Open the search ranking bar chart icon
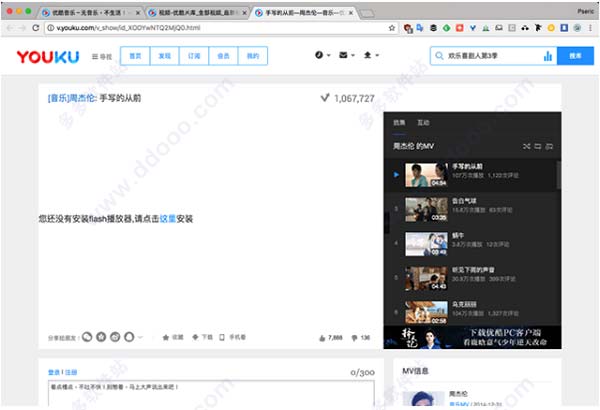 point(548,56)
